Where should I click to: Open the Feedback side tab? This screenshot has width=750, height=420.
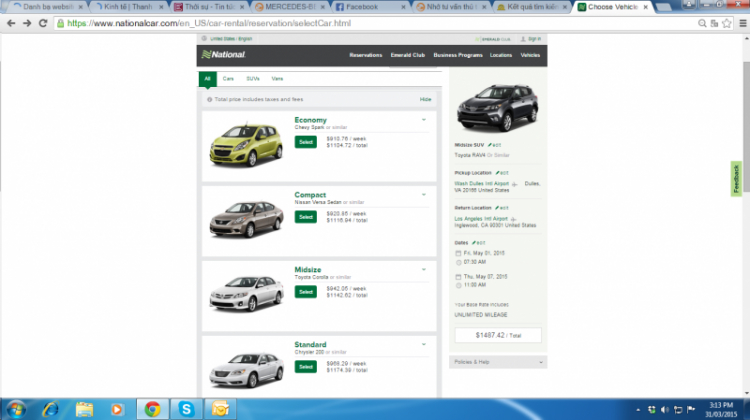[736, 179]
